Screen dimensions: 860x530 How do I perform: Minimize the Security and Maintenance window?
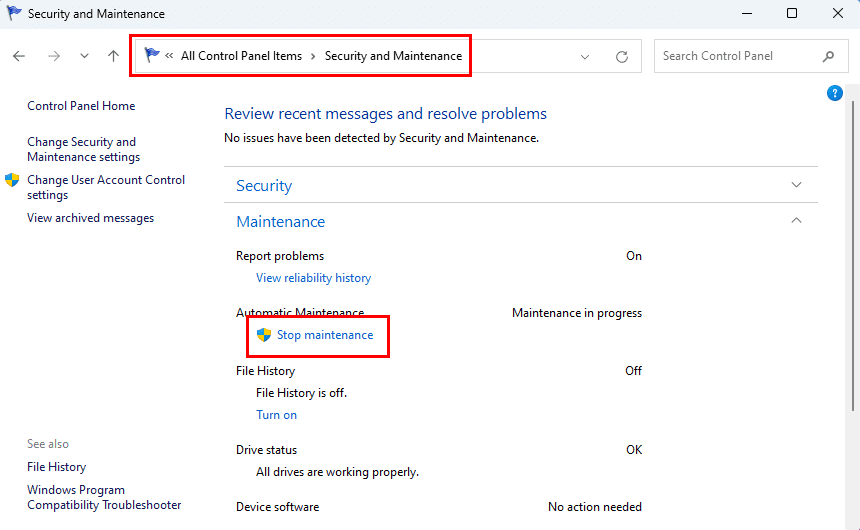(747, 13)
